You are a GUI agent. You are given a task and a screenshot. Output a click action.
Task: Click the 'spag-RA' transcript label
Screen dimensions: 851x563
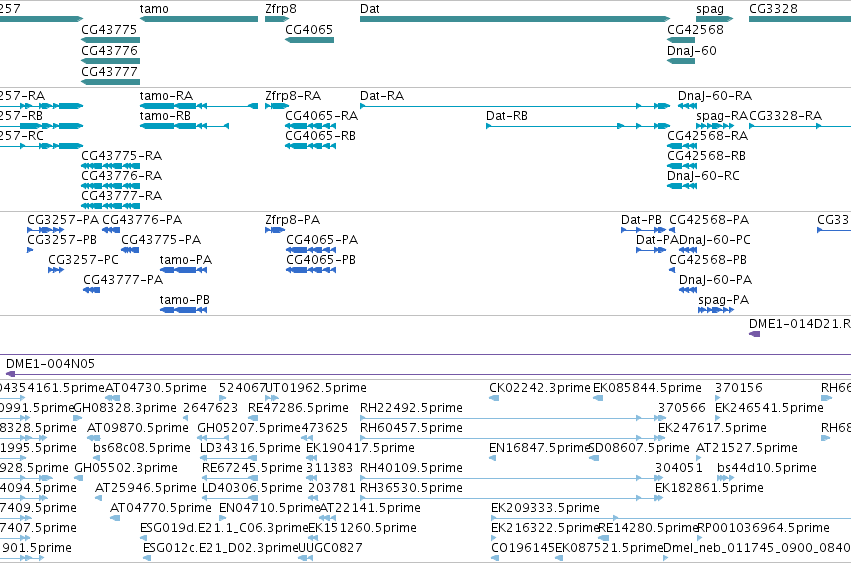click(x=722, y=116)
